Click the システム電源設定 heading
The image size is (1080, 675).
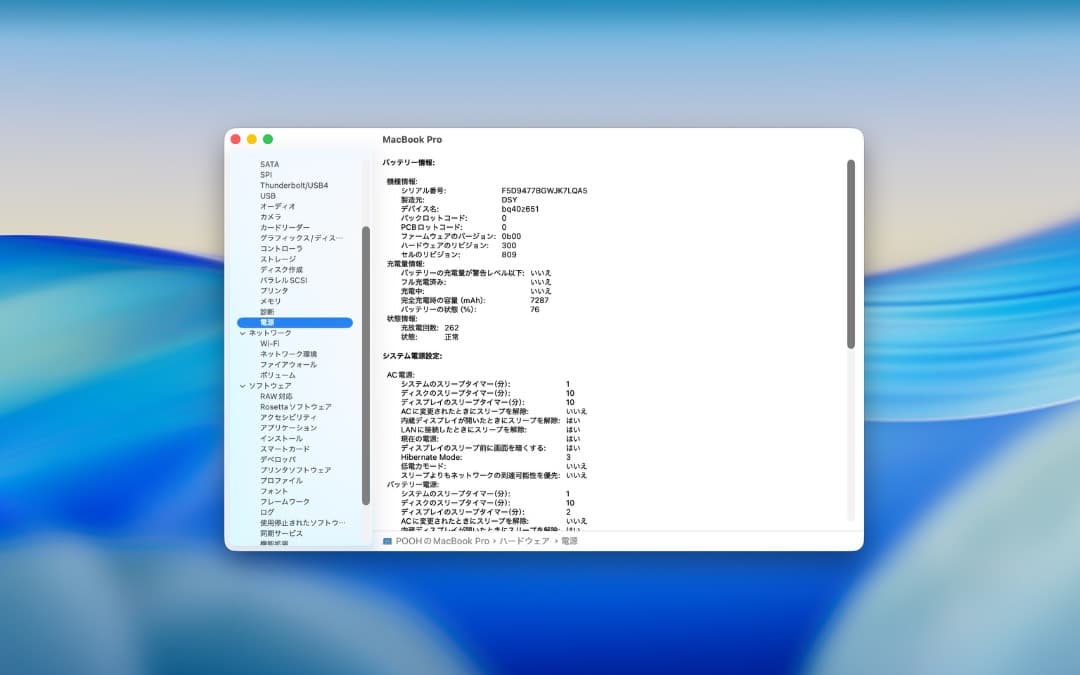[x=412, y=356]
